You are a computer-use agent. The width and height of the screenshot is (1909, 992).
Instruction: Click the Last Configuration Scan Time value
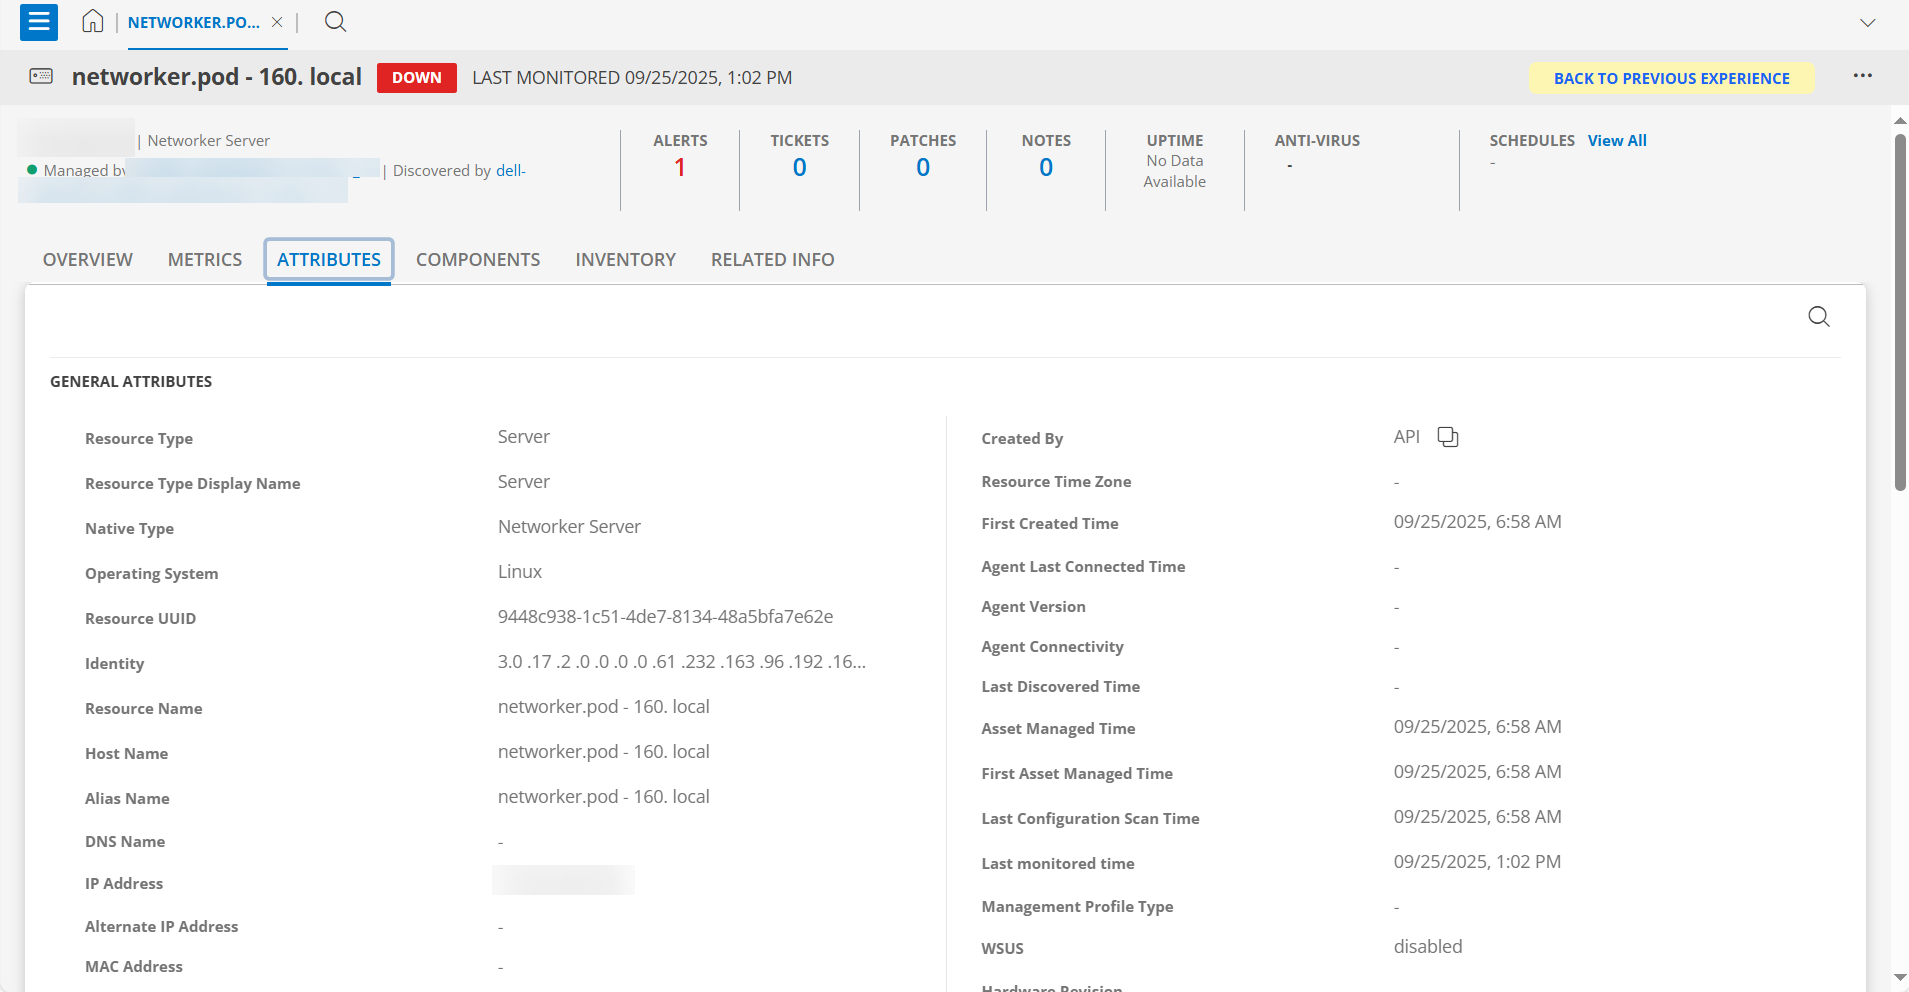pos(1477,817)
